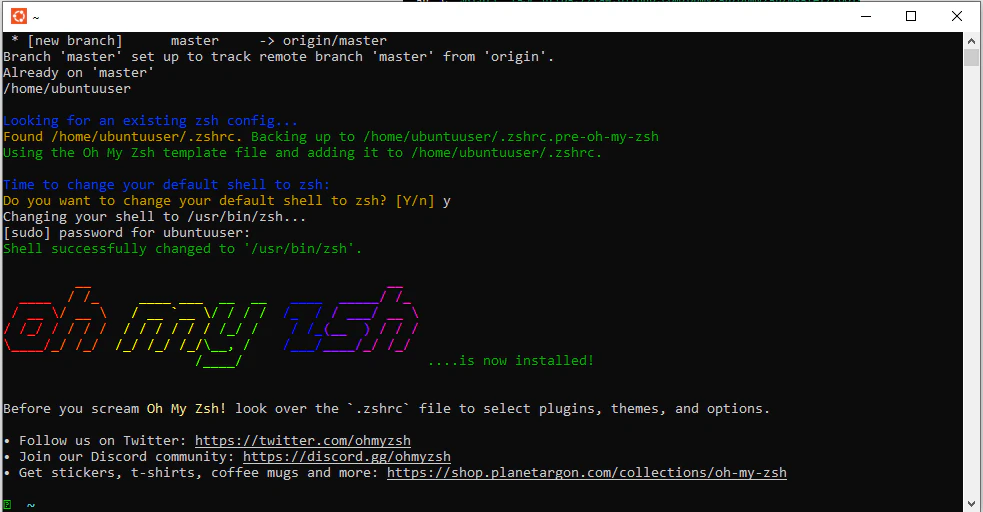Click the "....is now installed!" message
Image resolution: width=983 pixels, height=512 pixels.
pyautogui.click(x=510, y=361)
